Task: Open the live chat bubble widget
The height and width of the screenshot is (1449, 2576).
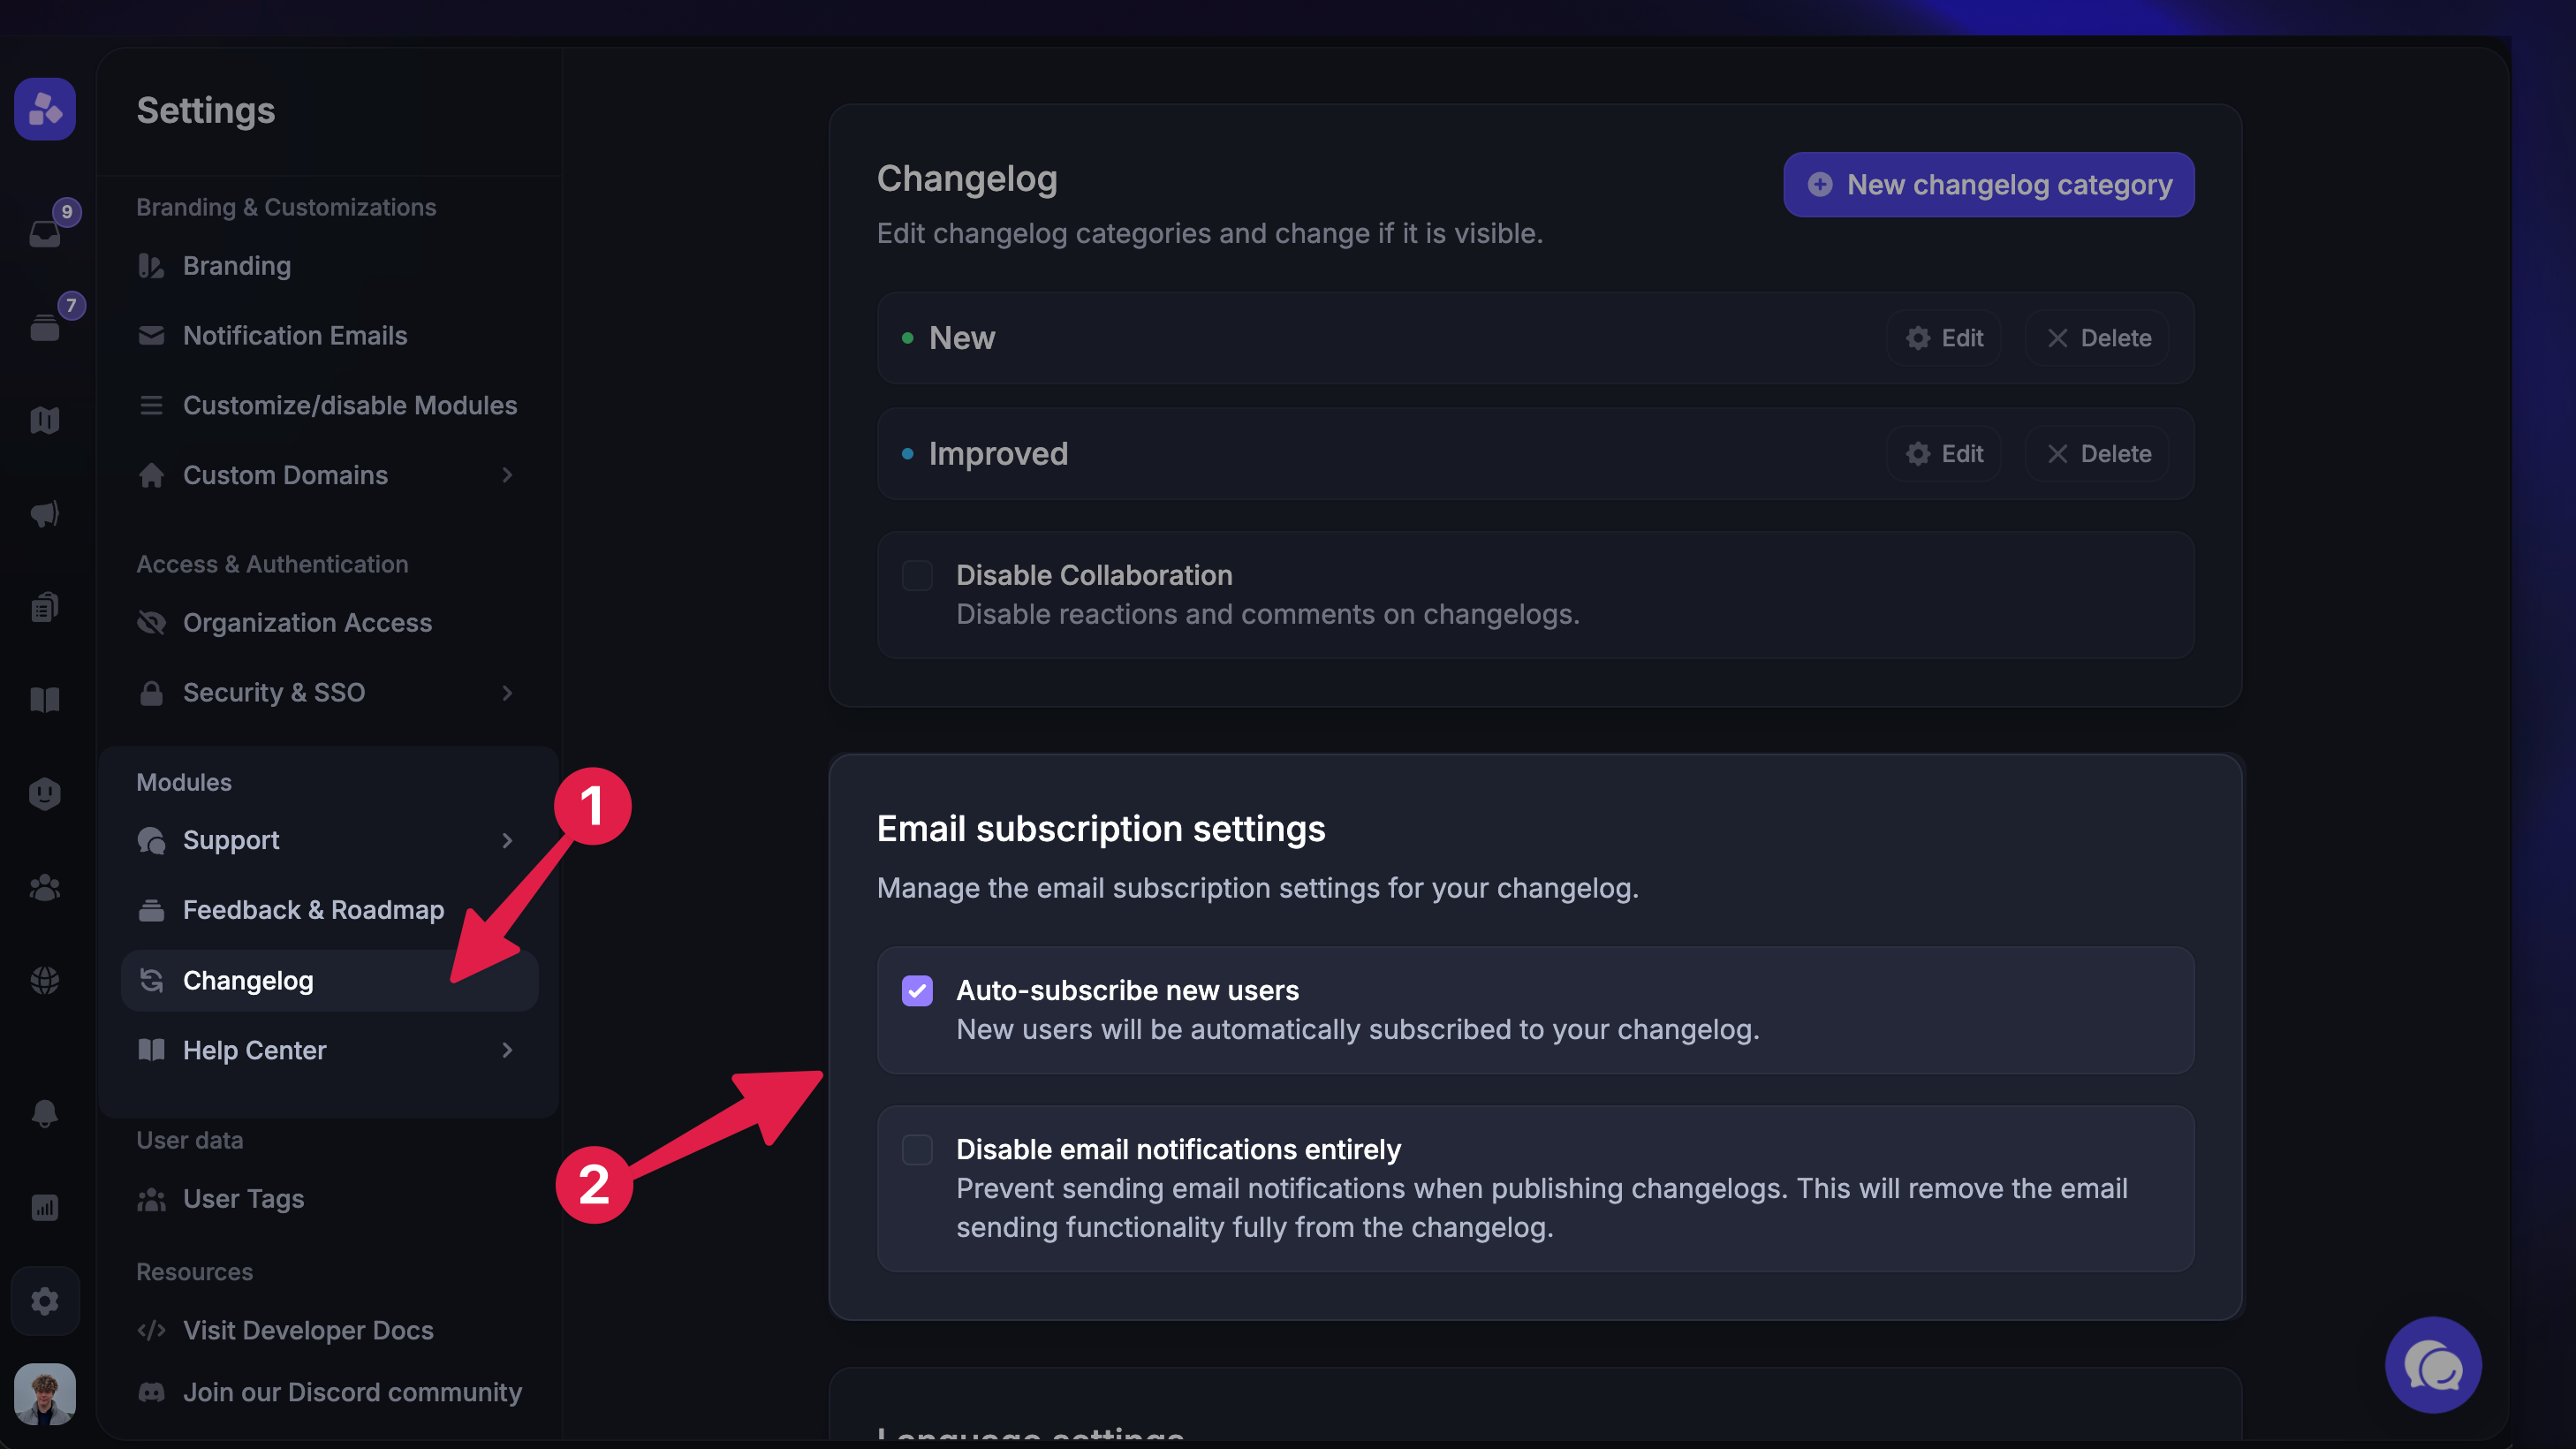Action: 2433,1365
